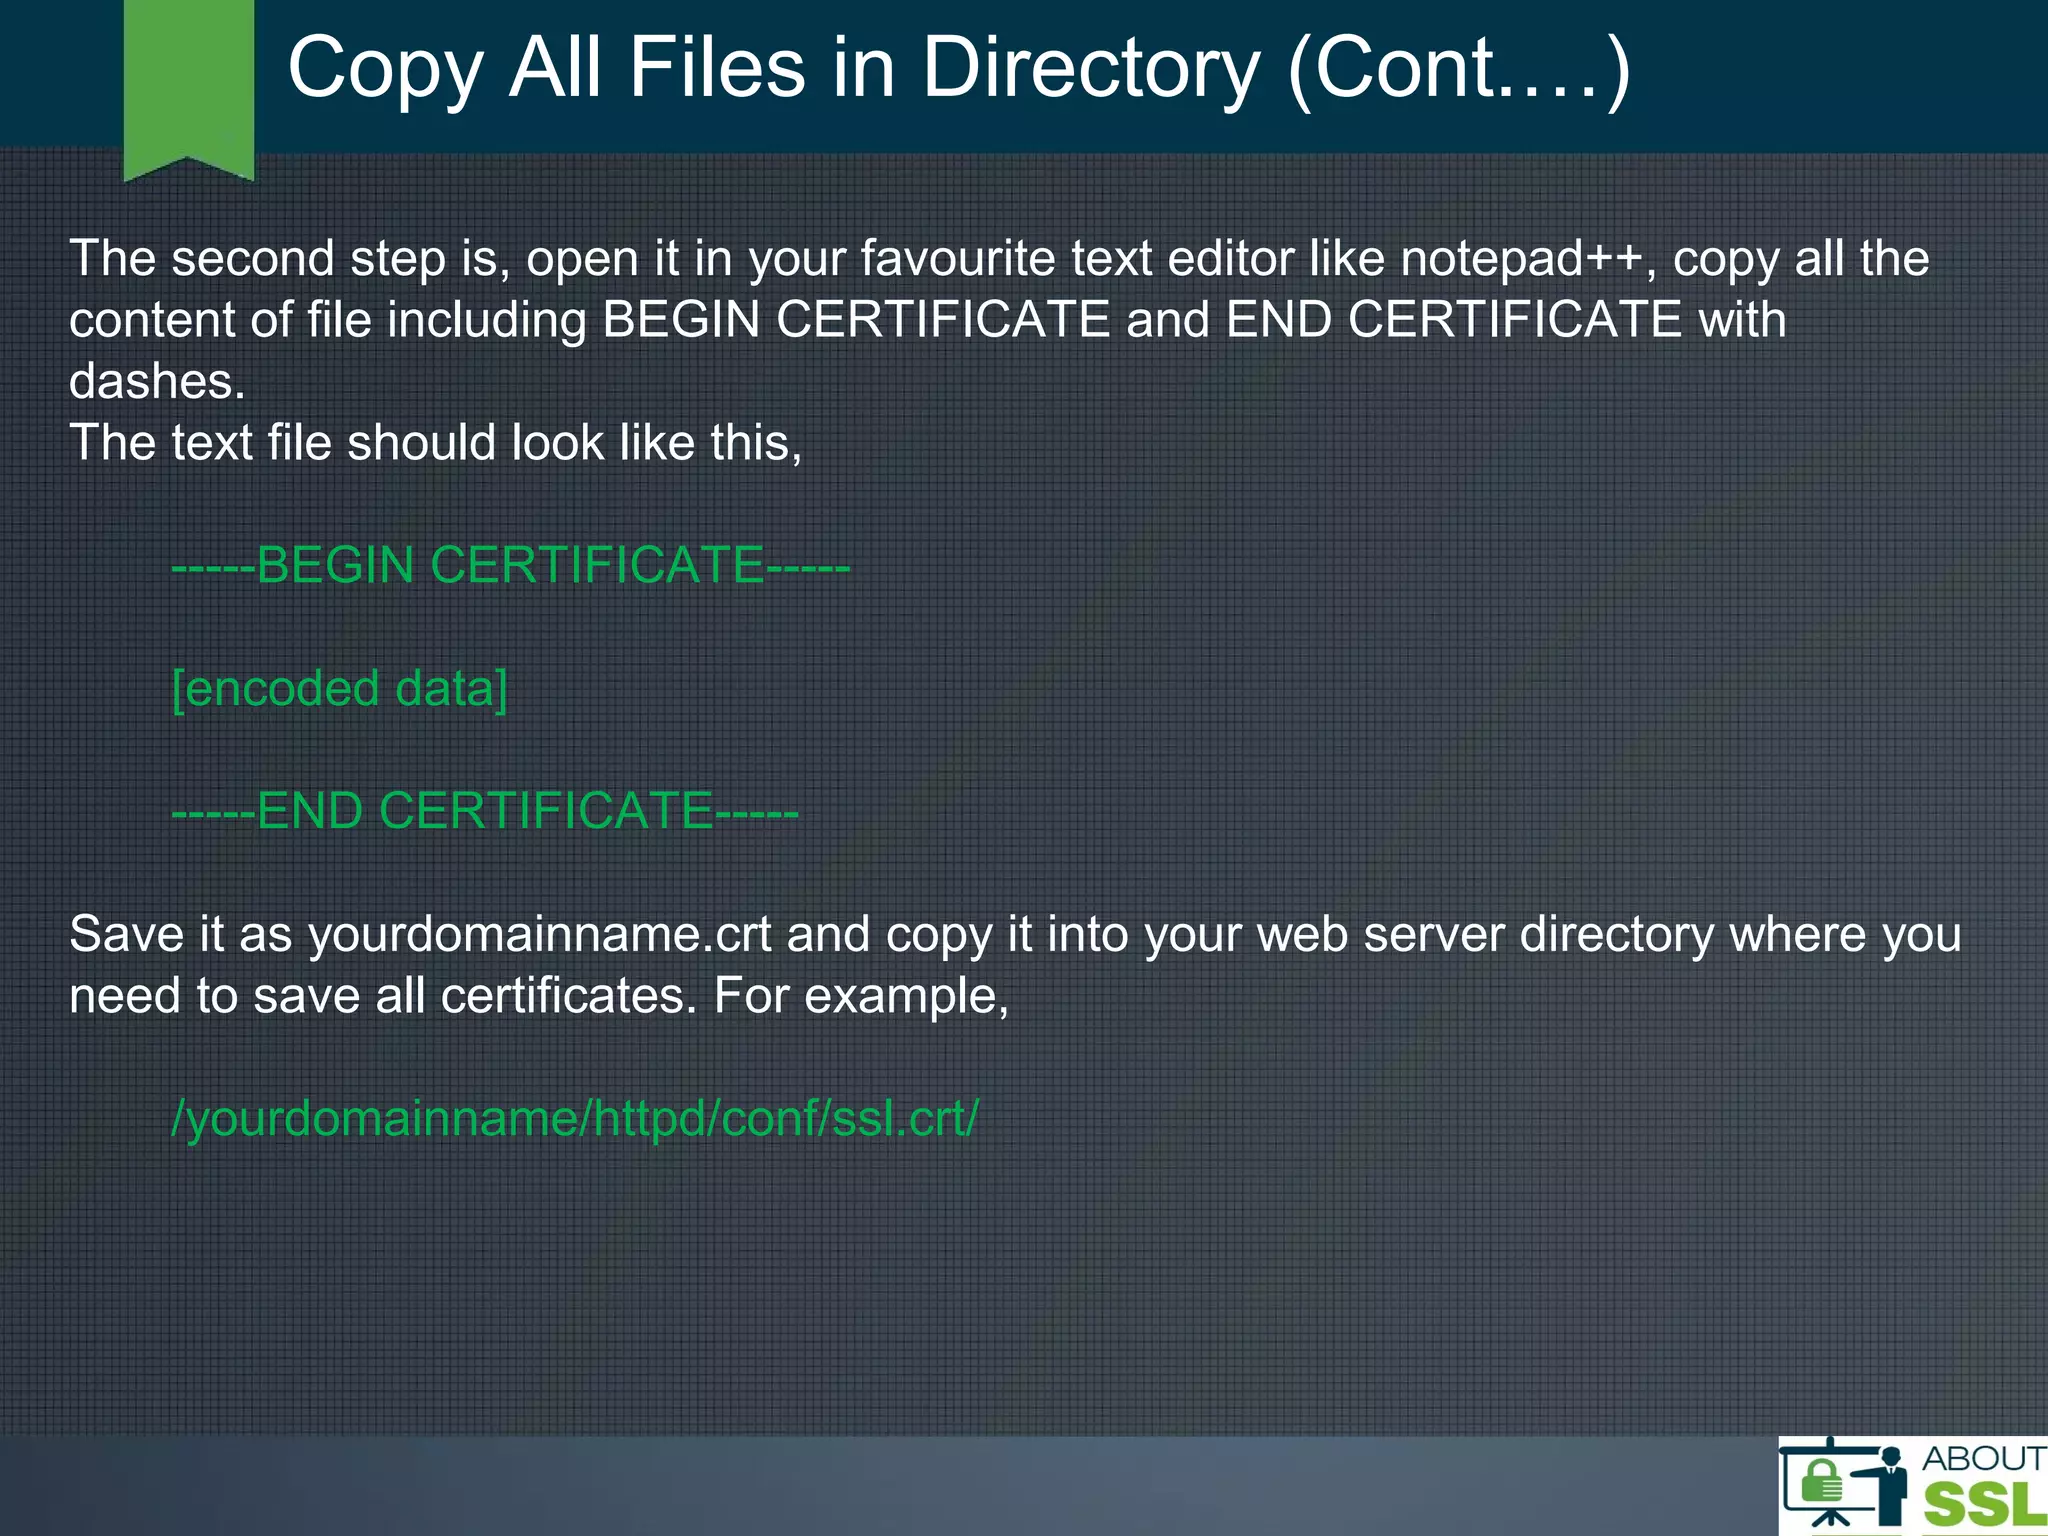The image size is (2048, 1536).
Task: Click the line starting 'content of file including BEGIN'
Action: (x=928, y=320)
